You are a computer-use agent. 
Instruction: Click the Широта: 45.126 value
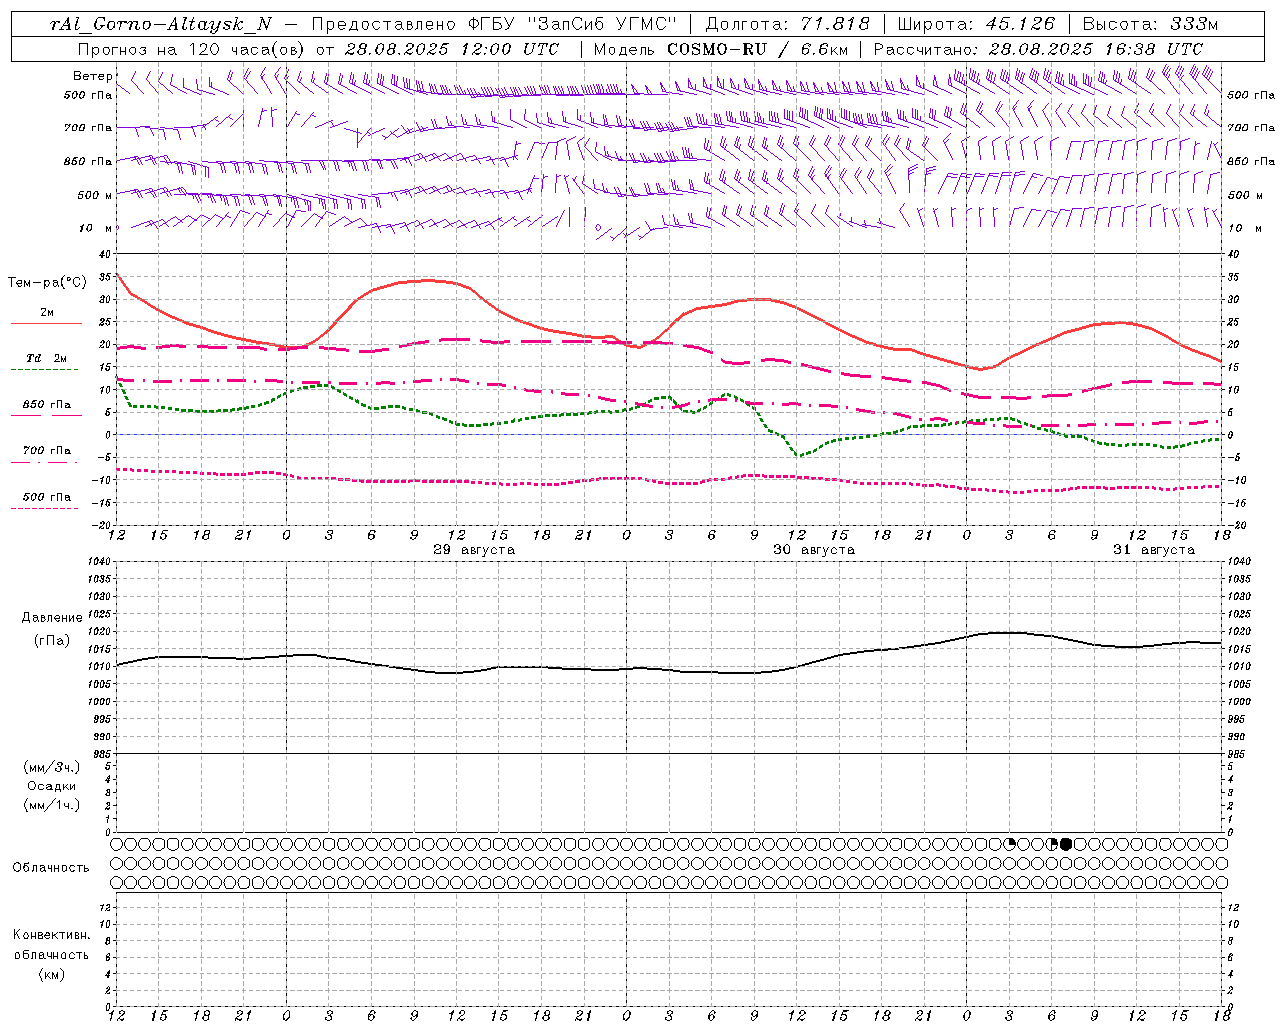coord(977,24)
